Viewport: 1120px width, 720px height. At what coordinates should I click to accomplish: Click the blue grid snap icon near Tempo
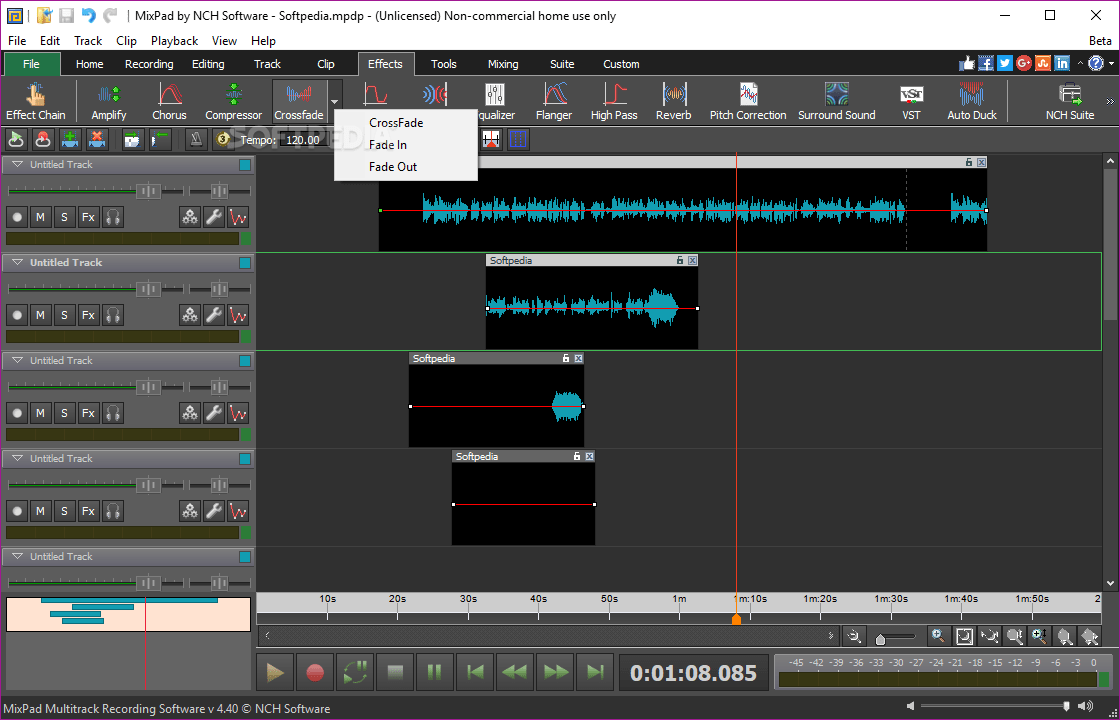(x=518, y=139)
